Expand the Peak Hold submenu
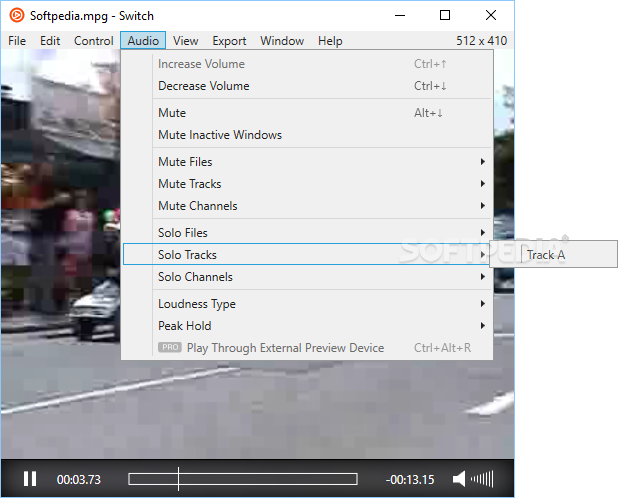Image resolution: width=618 pixels, height=498 pixels. 307,325
